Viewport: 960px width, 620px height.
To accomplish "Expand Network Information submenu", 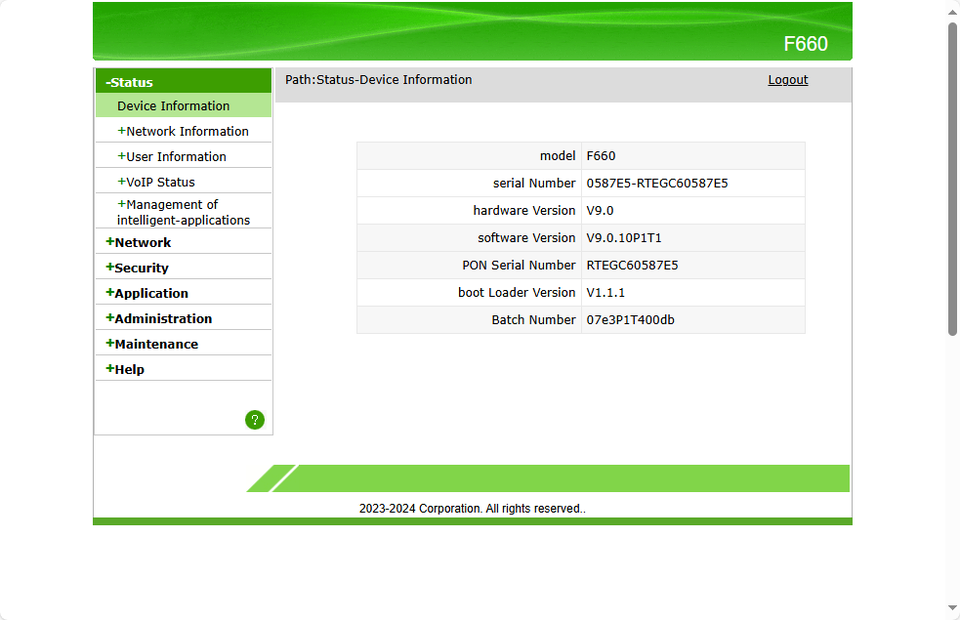I will click(186, 131).
